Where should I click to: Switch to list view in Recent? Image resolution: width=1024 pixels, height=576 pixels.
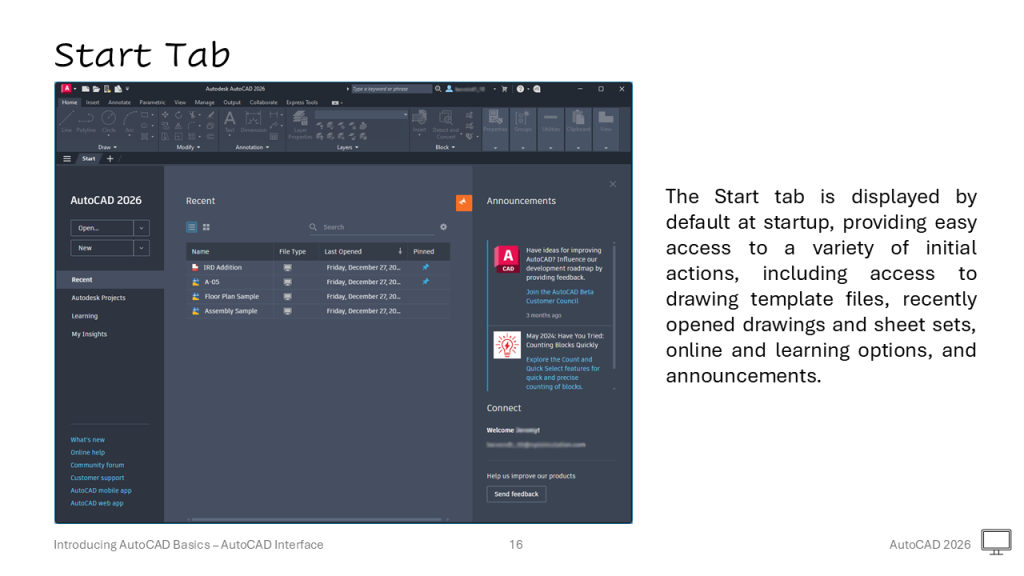point(192,227)
